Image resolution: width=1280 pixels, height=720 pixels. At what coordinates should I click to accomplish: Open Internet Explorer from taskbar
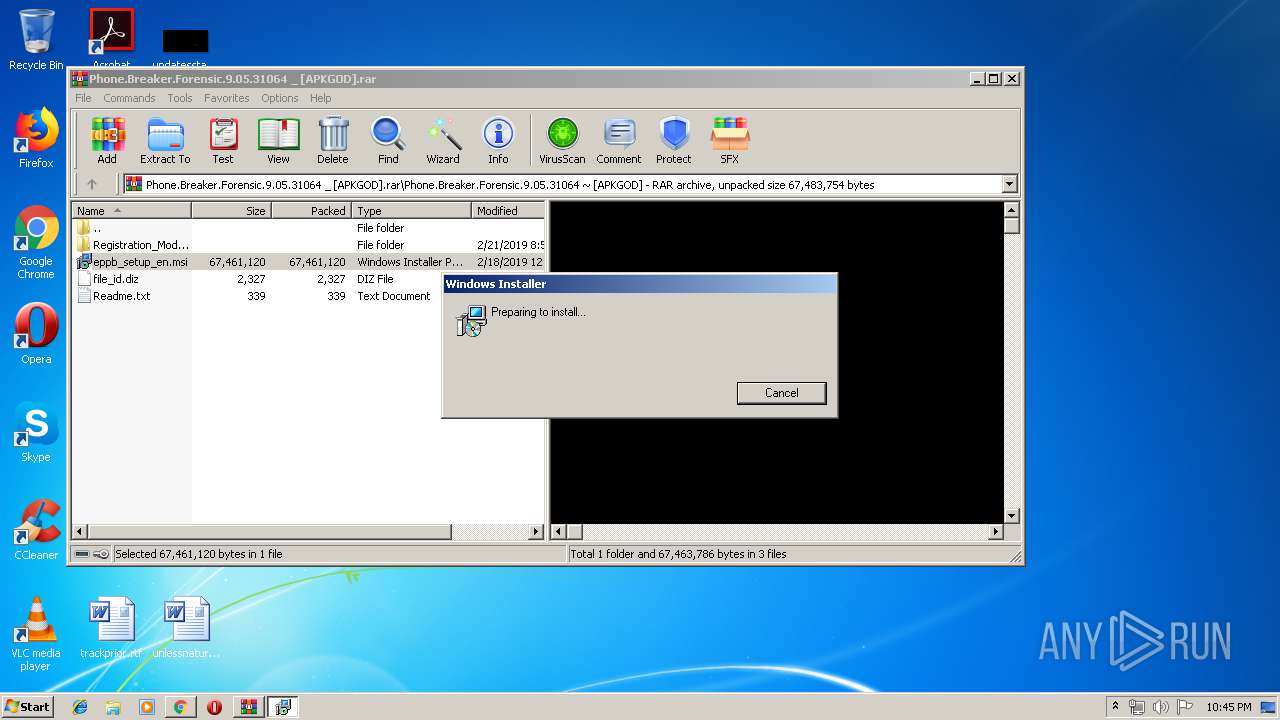pos(80,707)
